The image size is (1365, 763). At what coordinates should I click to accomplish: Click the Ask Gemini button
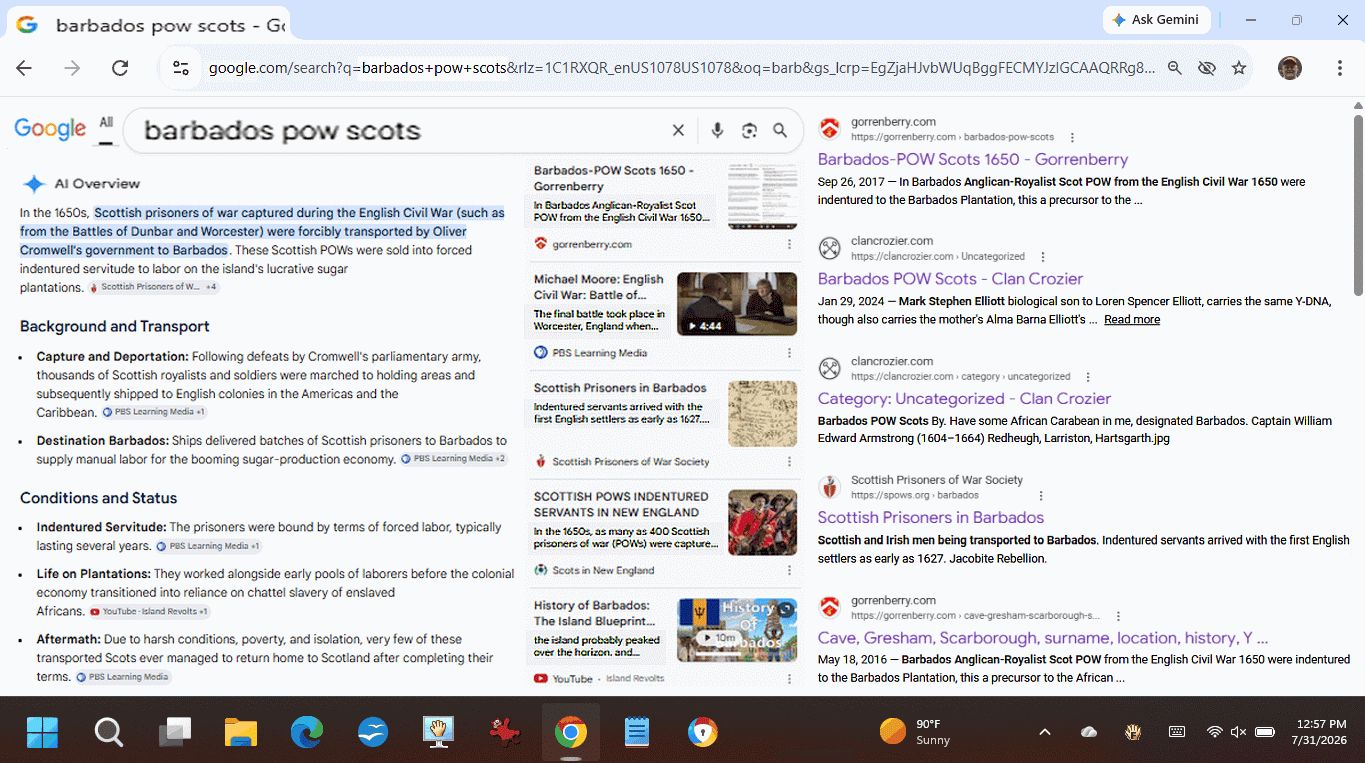(1156, 20)
